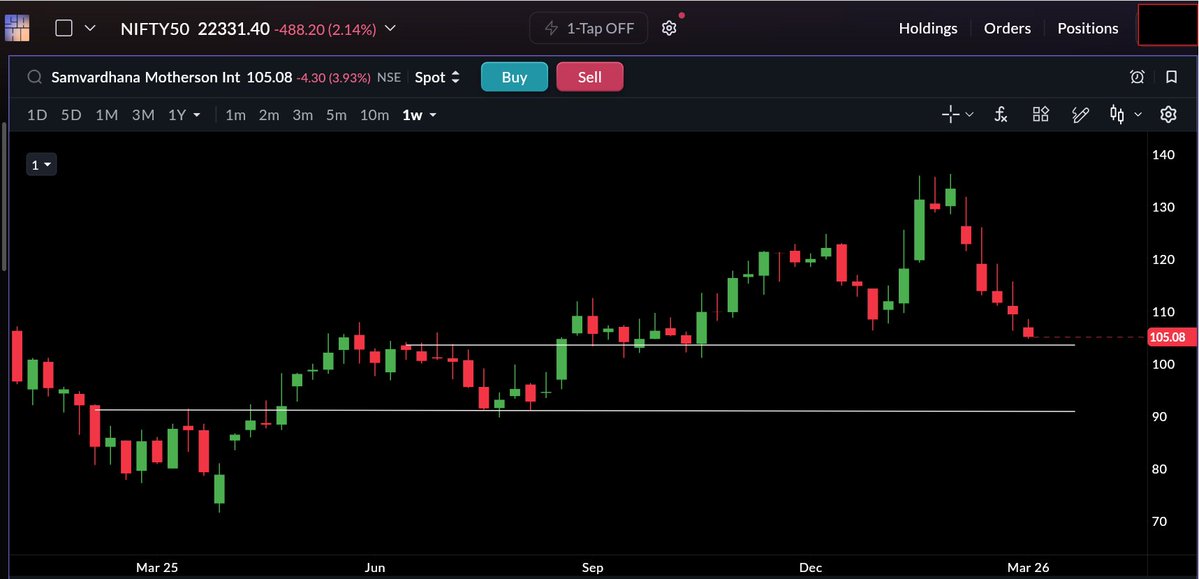The width and height of the screenshot is (1199, 579).
Task: Switch to 2m interval
Action: 269,115
